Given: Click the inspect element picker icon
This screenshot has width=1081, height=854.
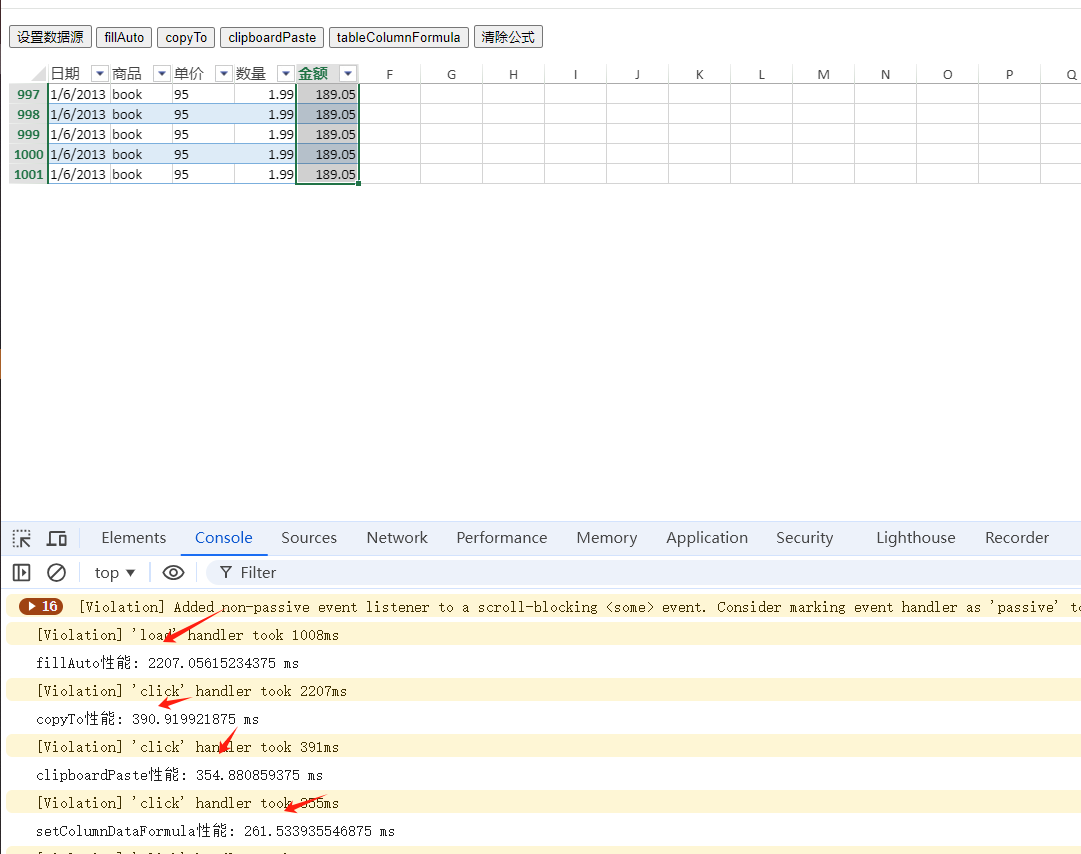Looking at the screenshot, I should 22,539.
